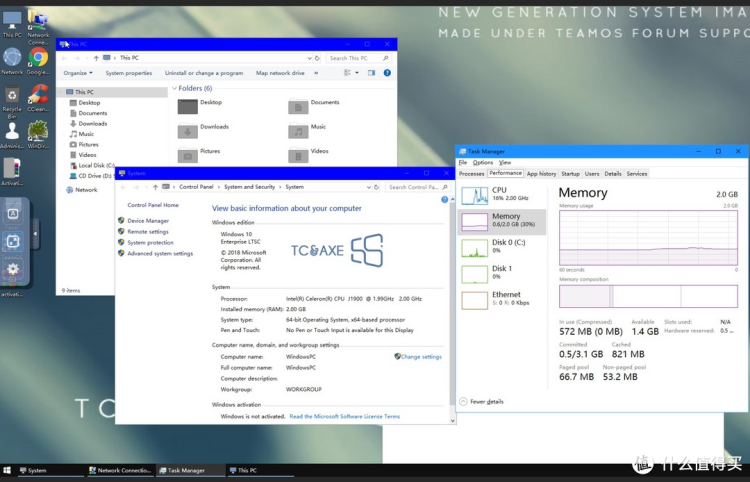Switch to App history tab
This screenshot has height=482, width=750.
pos(541,174)
